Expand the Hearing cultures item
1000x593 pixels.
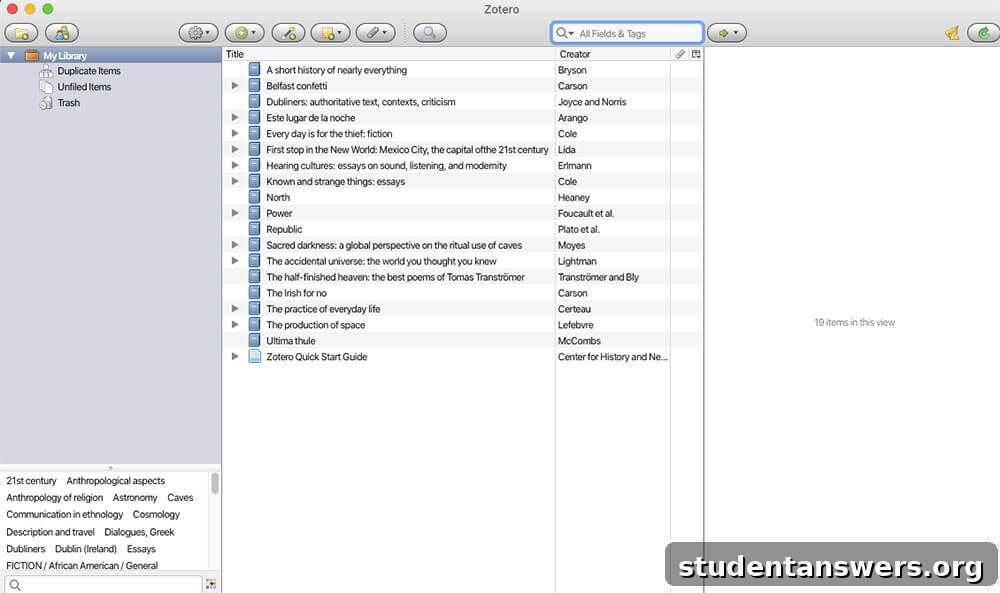[235, 165]
